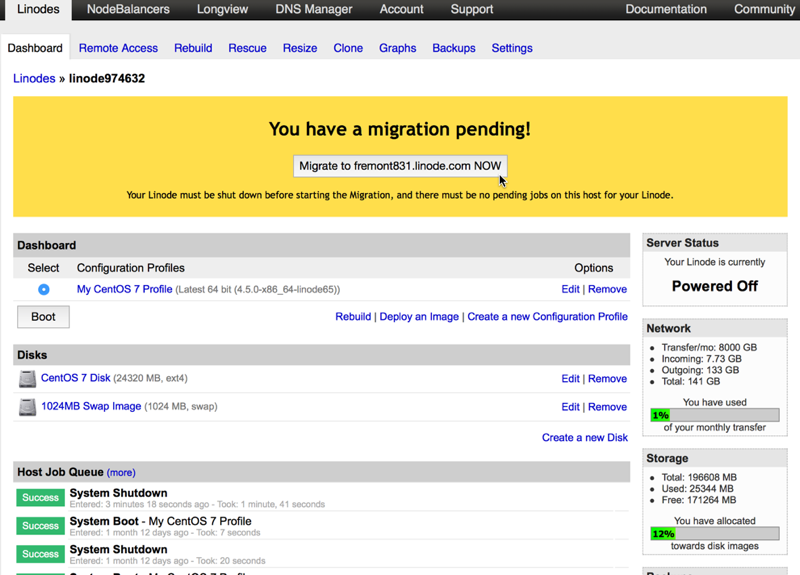
Task: Click Success badge for System Boot job
Action: coord(40,526)
